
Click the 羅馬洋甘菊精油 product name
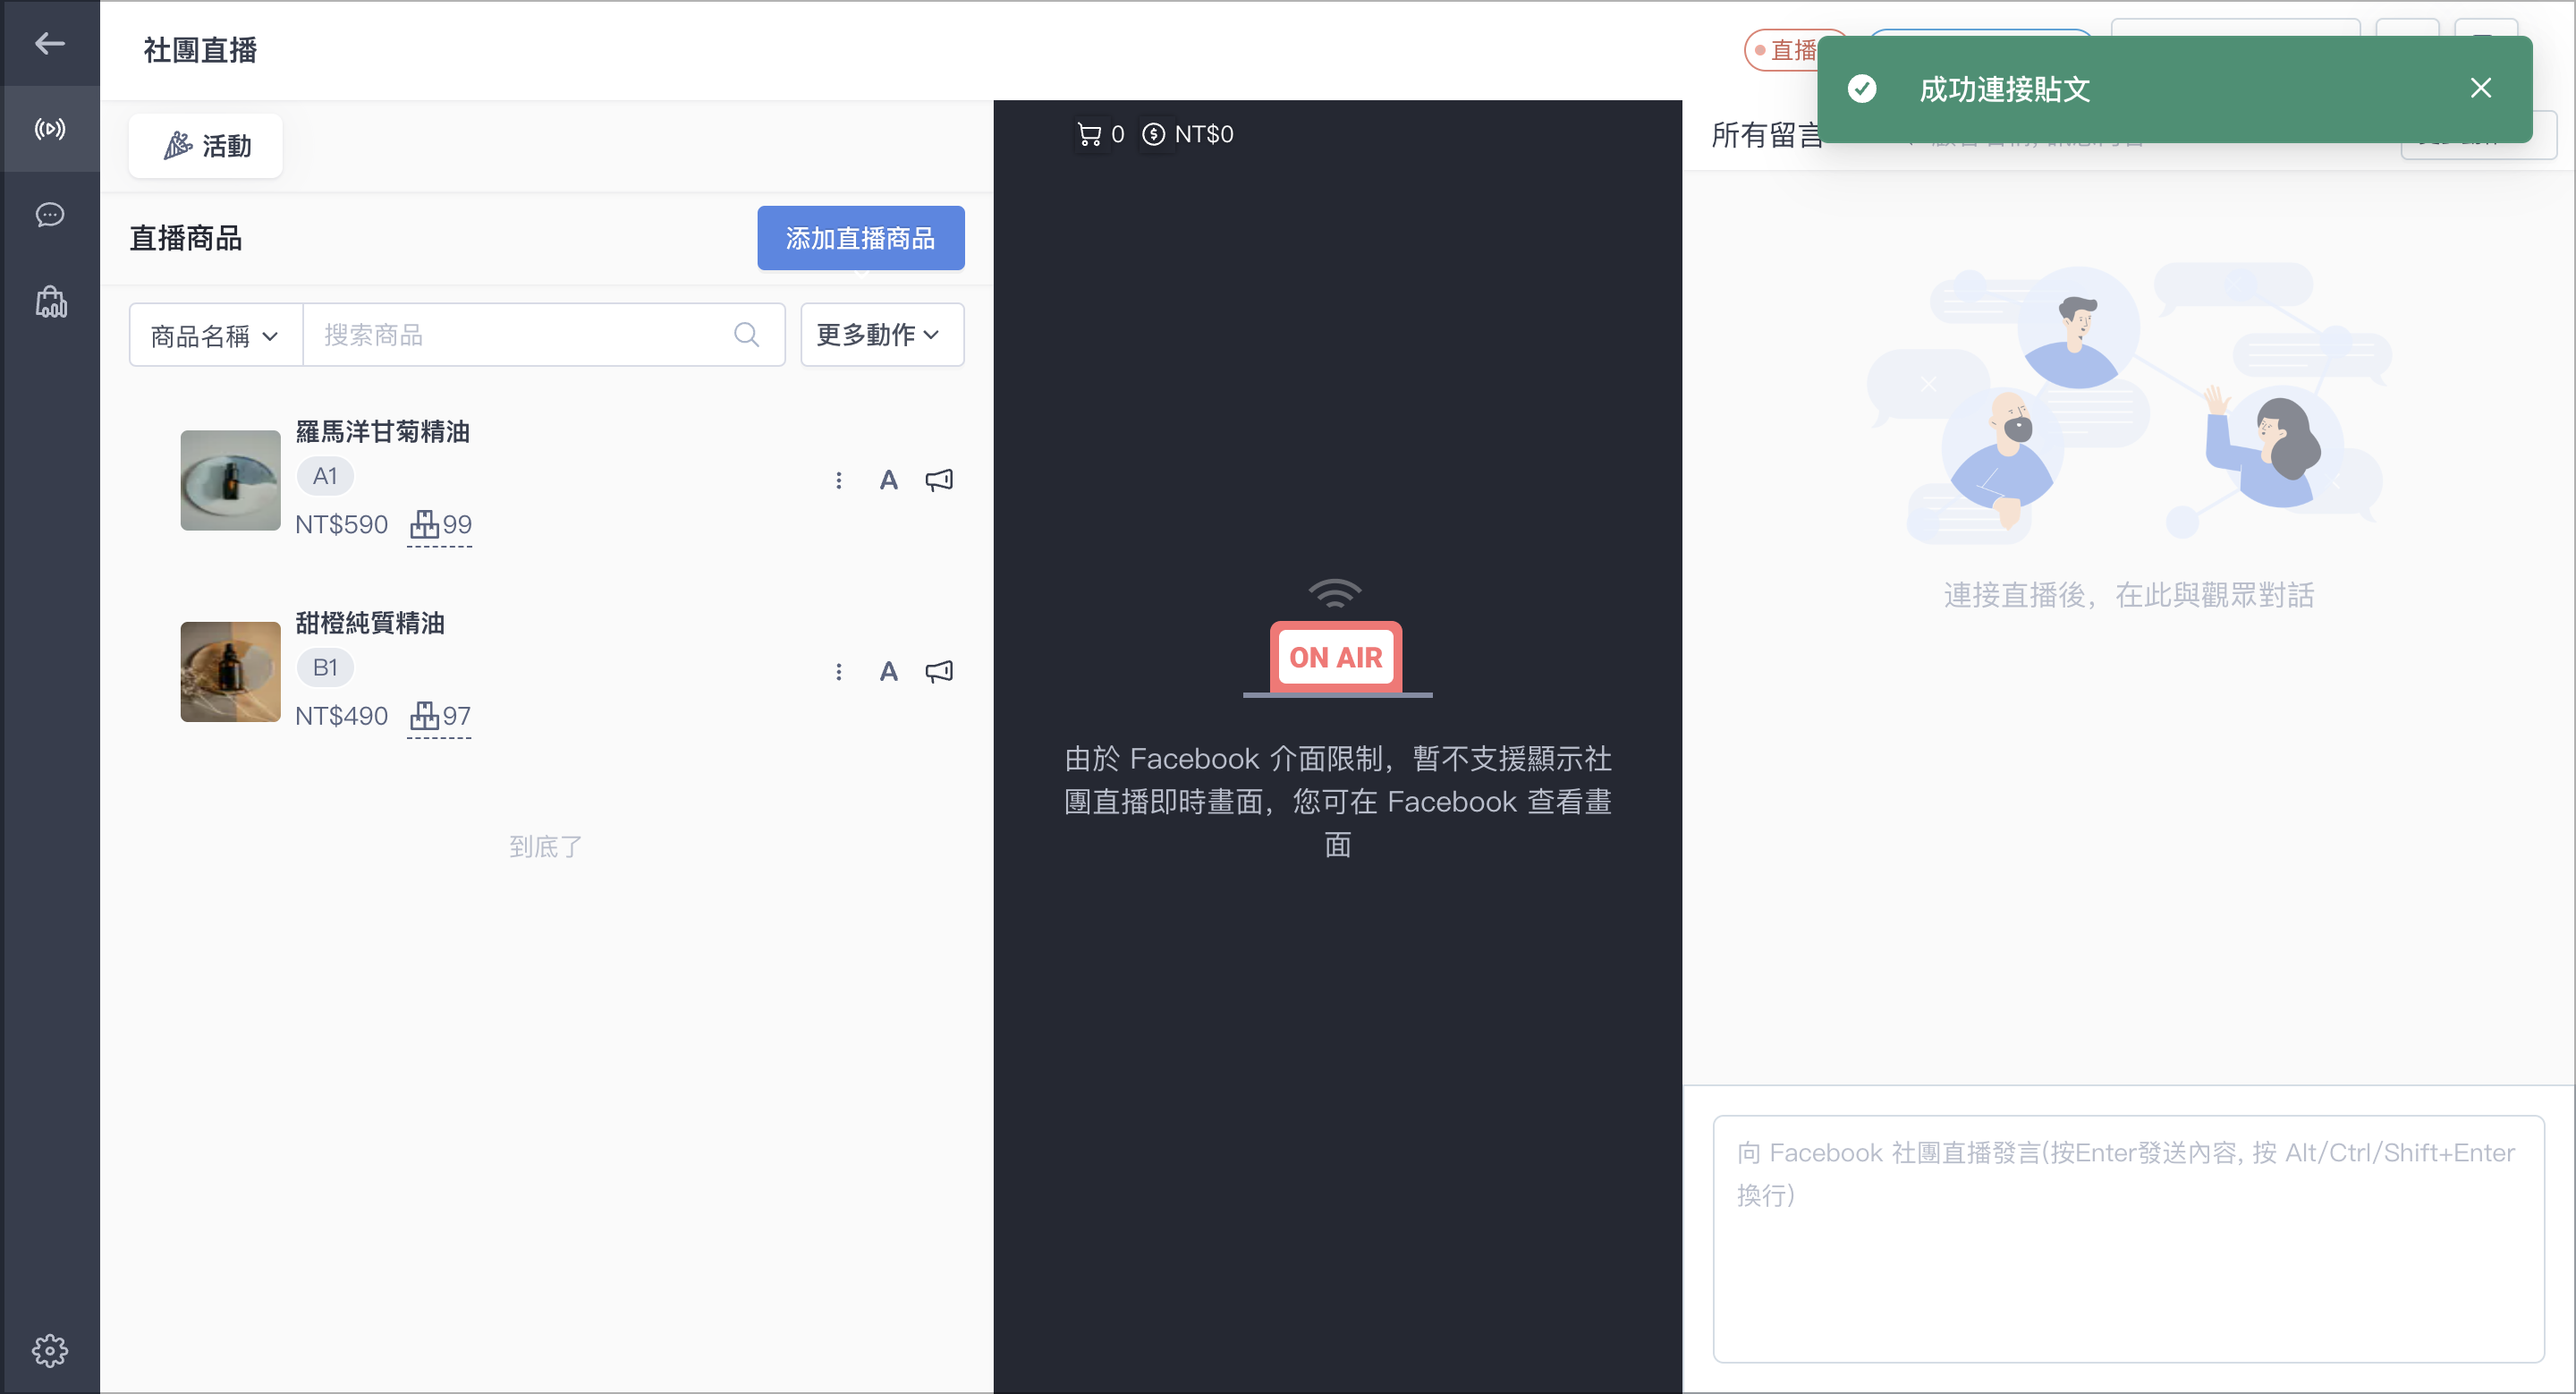(x=382, y=432)
